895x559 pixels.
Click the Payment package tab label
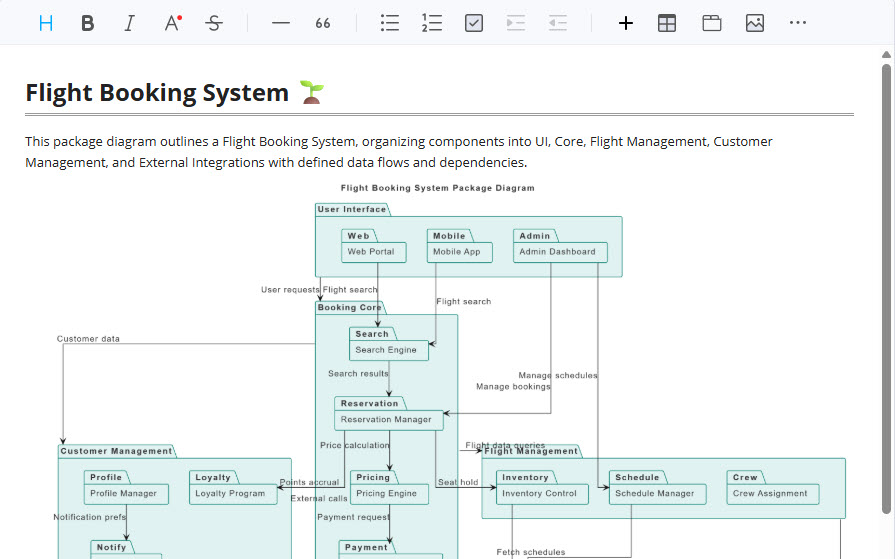366,548
